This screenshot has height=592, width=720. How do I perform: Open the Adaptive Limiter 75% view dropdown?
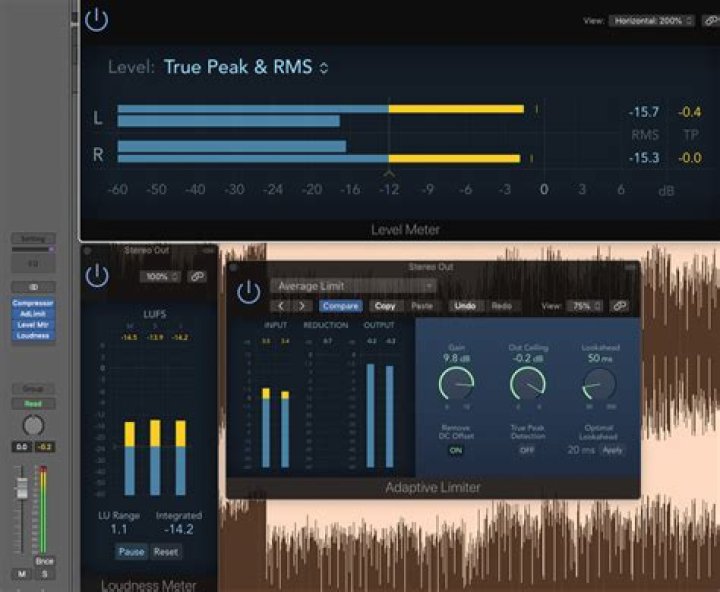585,306
